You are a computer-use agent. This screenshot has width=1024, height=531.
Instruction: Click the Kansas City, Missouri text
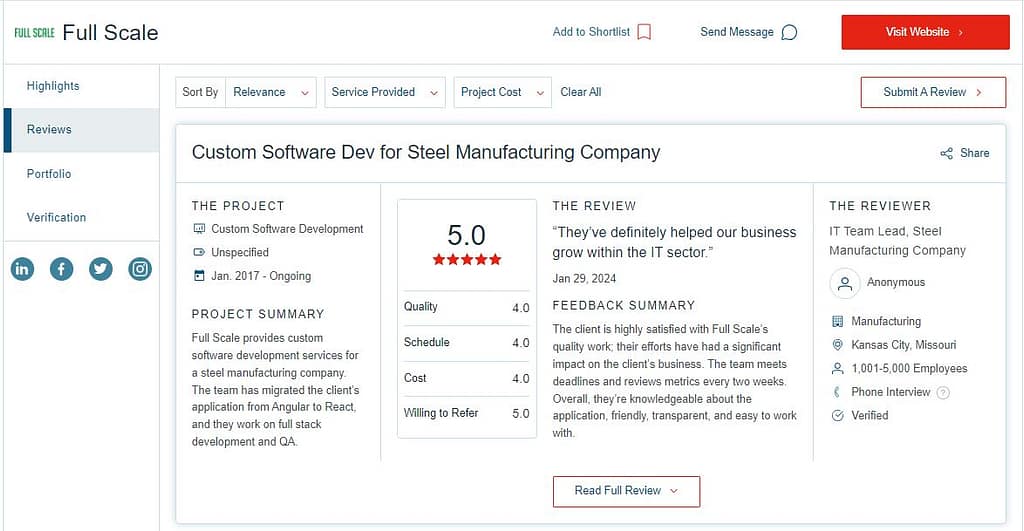(x=903, y=345)
